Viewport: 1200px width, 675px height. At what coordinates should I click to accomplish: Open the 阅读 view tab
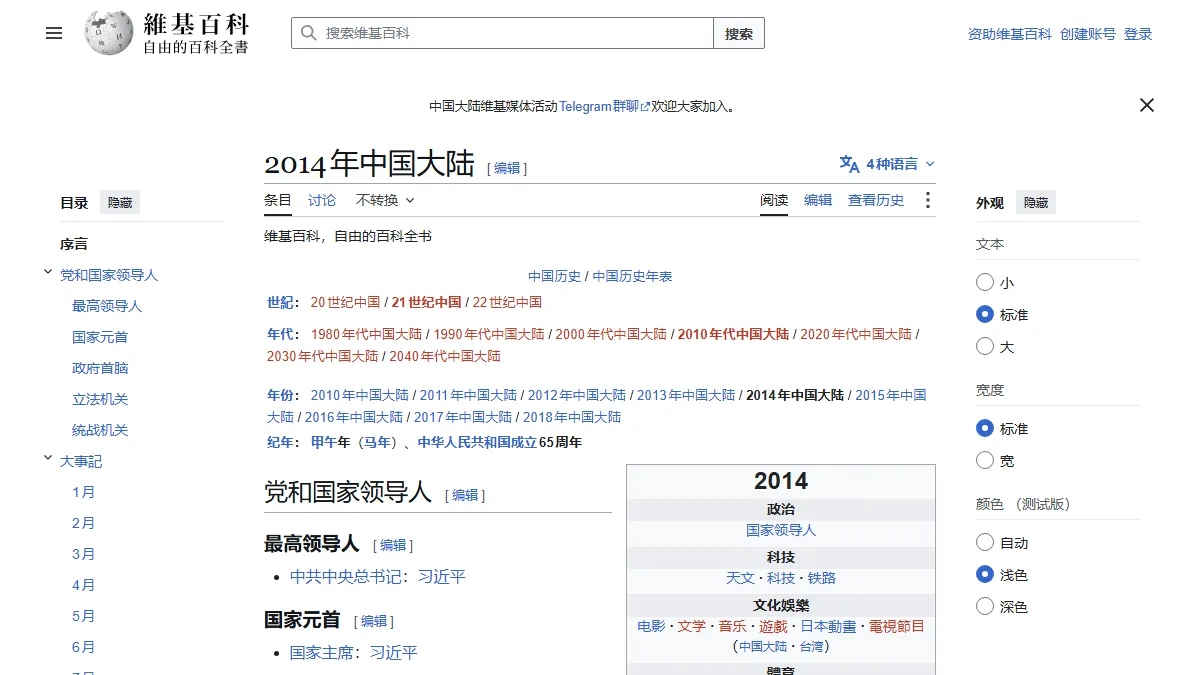tap(774, 200)
